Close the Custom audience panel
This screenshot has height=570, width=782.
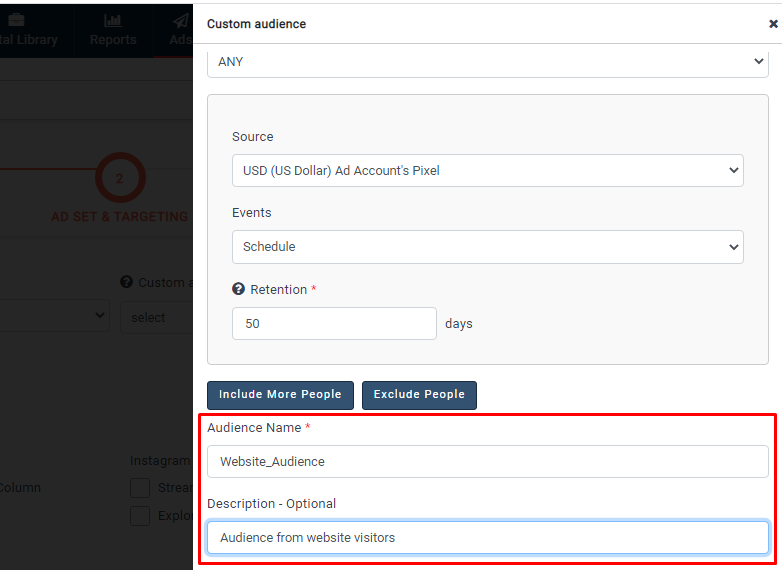pyautogui.click(x=772, y=24)
